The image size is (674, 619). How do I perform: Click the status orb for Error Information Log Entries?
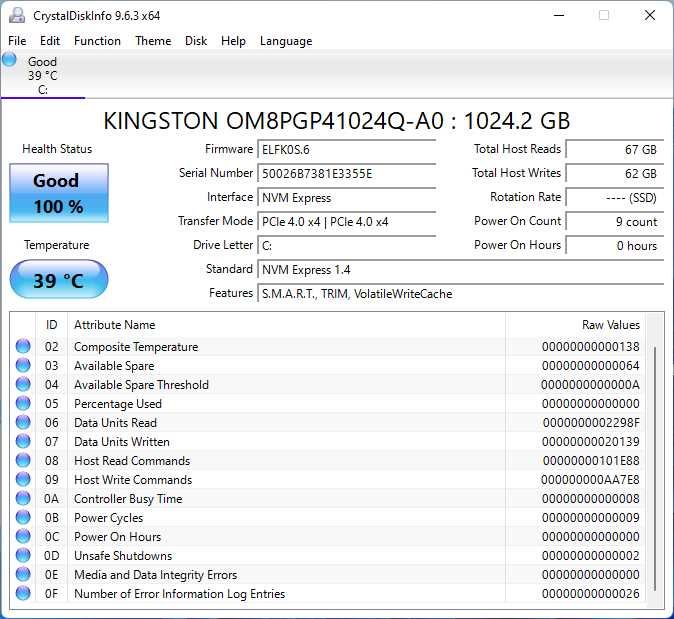tap(23, 593)
